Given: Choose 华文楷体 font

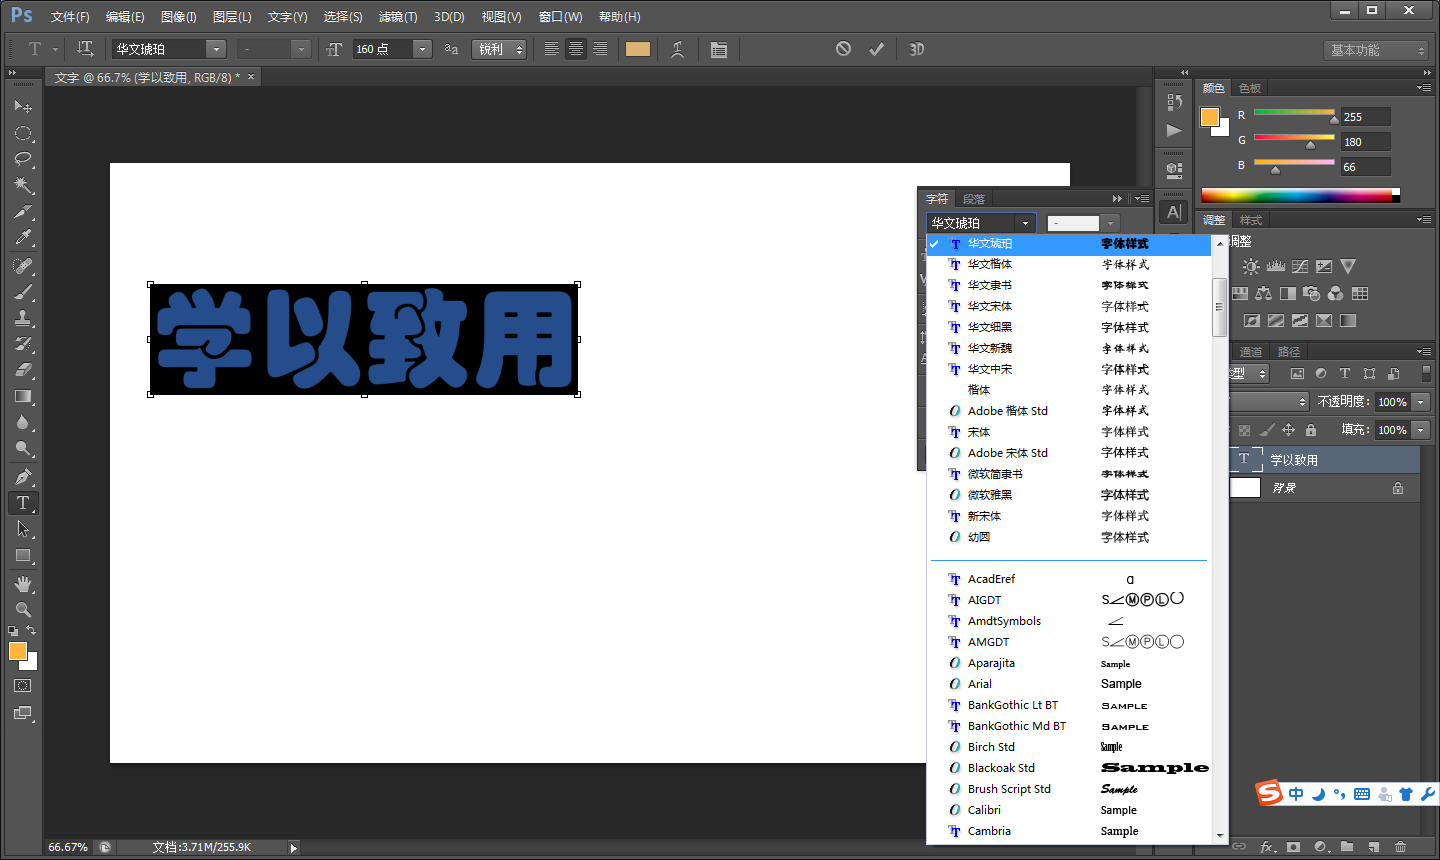Looking at the screenshot, I should [x=1069, y=264].
